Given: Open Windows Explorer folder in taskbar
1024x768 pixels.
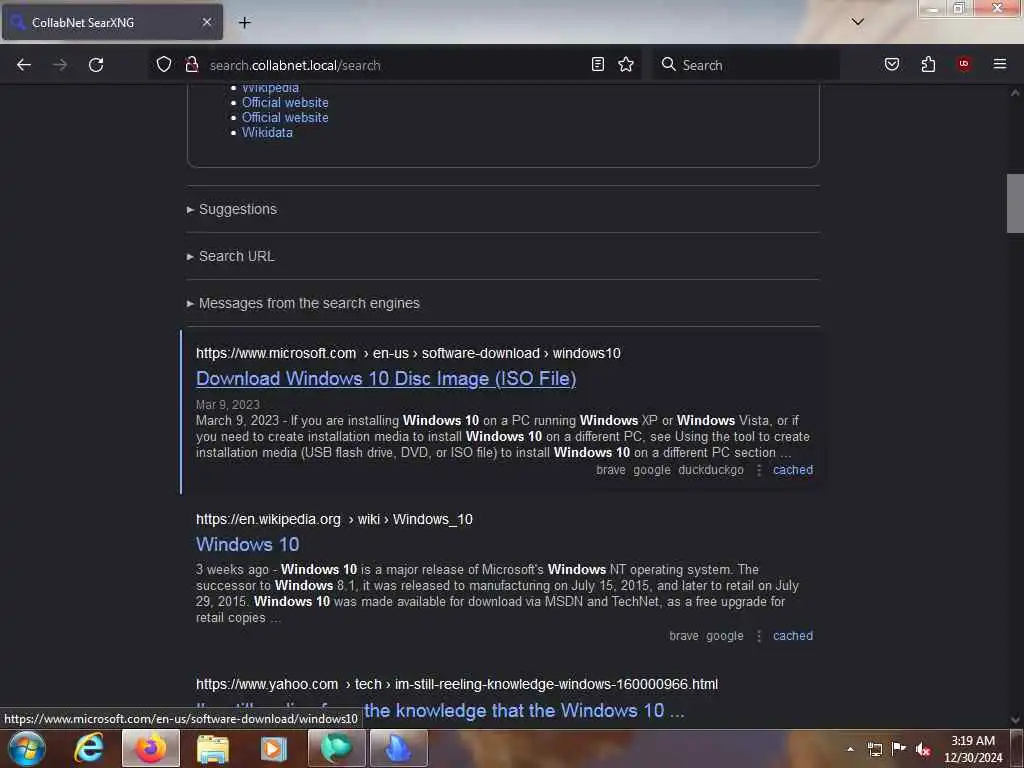Looking at the screenshot, I should pos(213,748).
